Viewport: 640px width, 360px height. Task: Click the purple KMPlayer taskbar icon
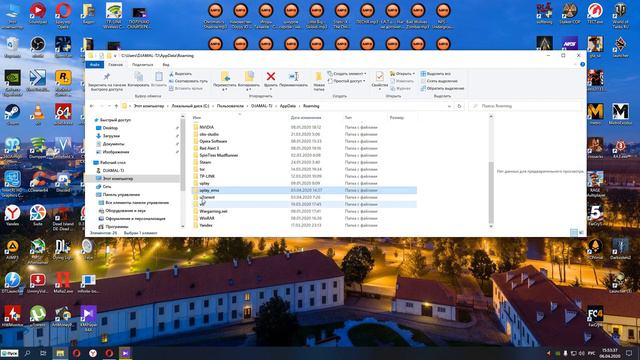tap(125, 353)
